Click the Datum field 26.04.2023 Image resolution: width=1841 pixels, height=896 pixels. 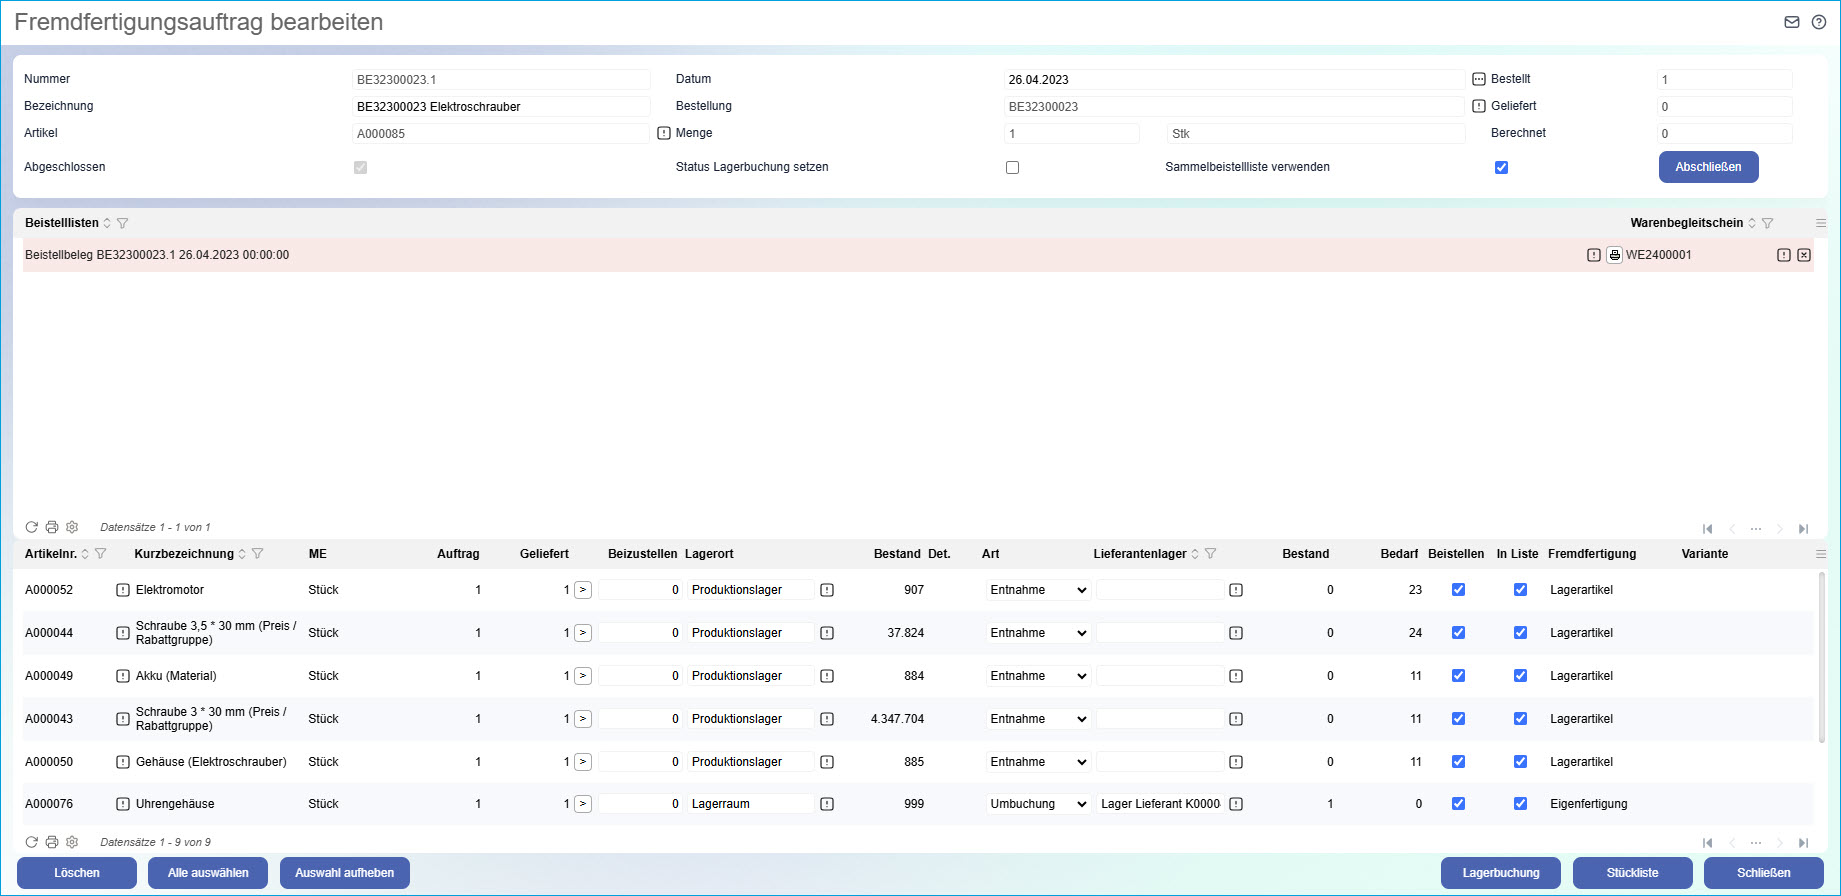(1234, 79)
